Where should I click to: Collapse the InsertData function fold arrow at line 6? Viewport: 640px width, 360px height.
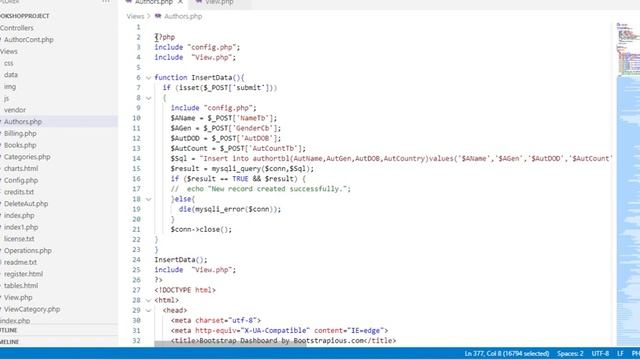pos(149,78)
